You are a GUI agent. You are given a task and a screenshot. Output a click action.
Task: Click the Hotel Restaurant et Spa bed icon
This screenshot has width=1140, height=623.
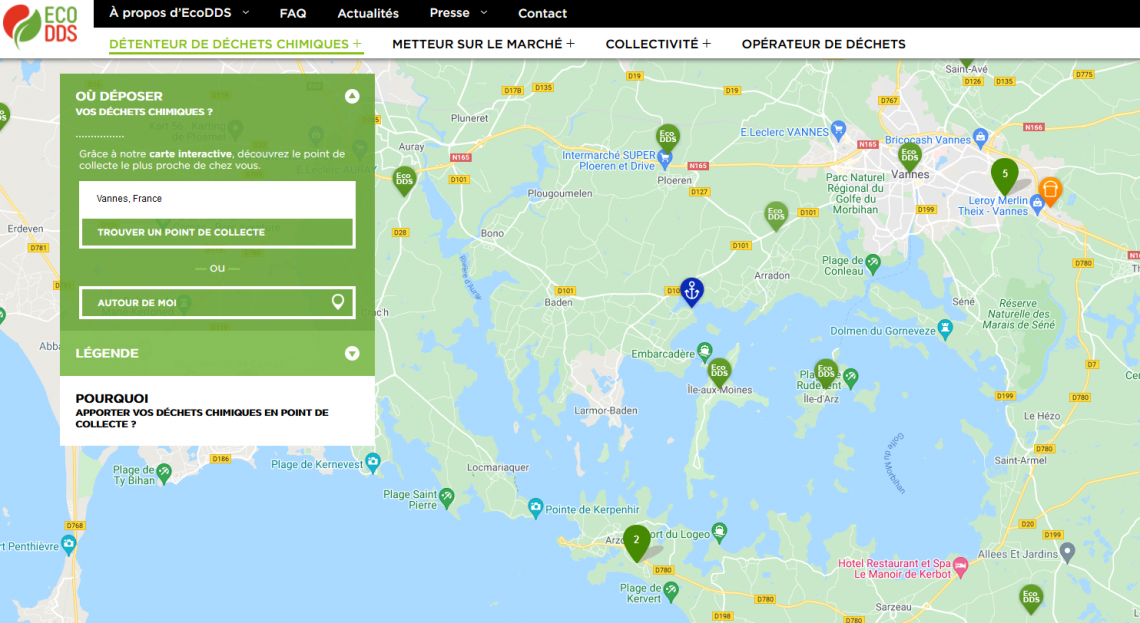960,567
